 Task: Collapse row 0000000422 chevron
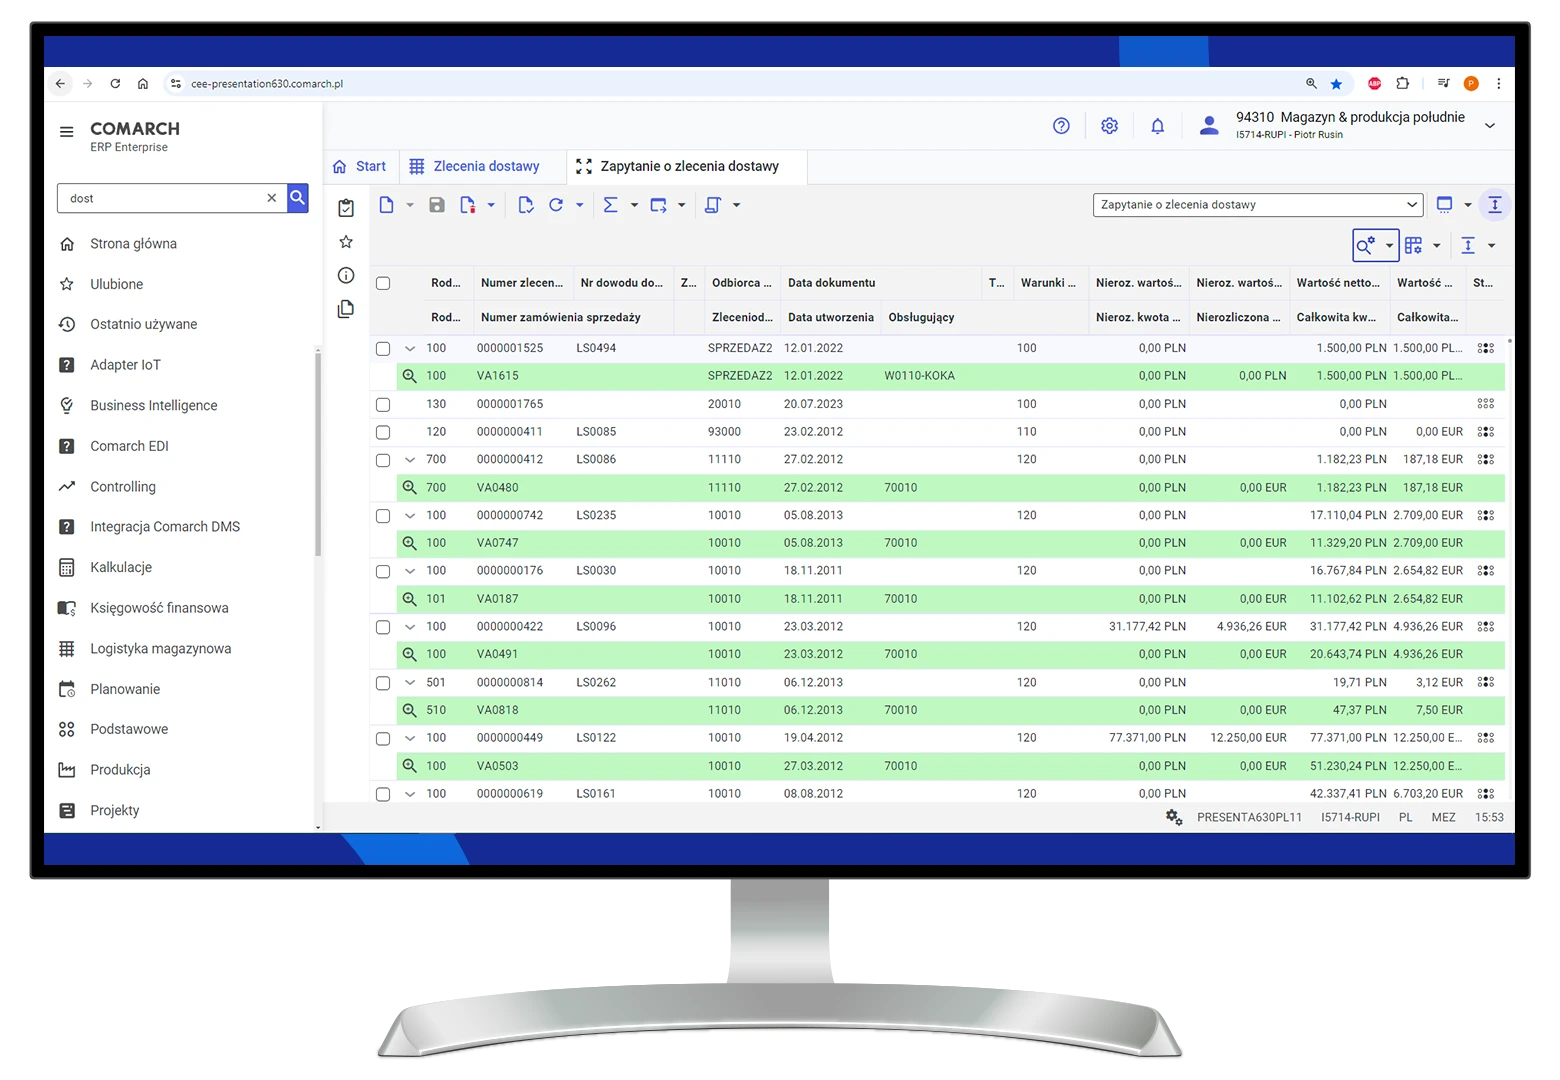click(x=410, y=627)
